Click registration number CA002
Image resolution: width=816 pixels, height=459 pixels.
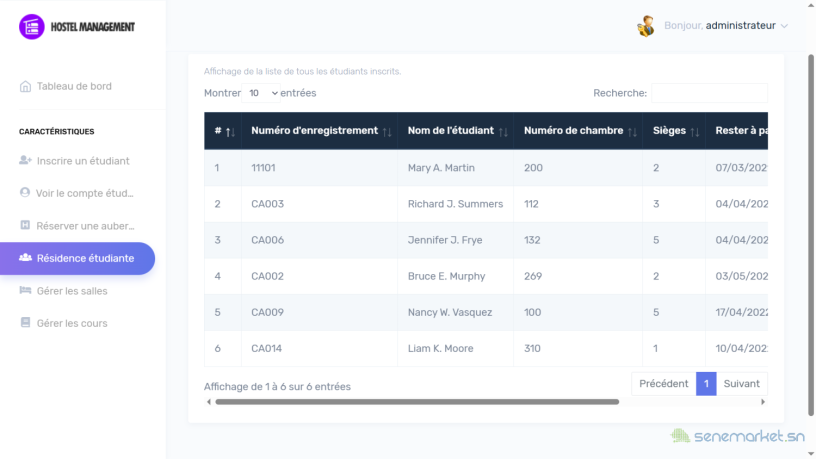[267, 276]
